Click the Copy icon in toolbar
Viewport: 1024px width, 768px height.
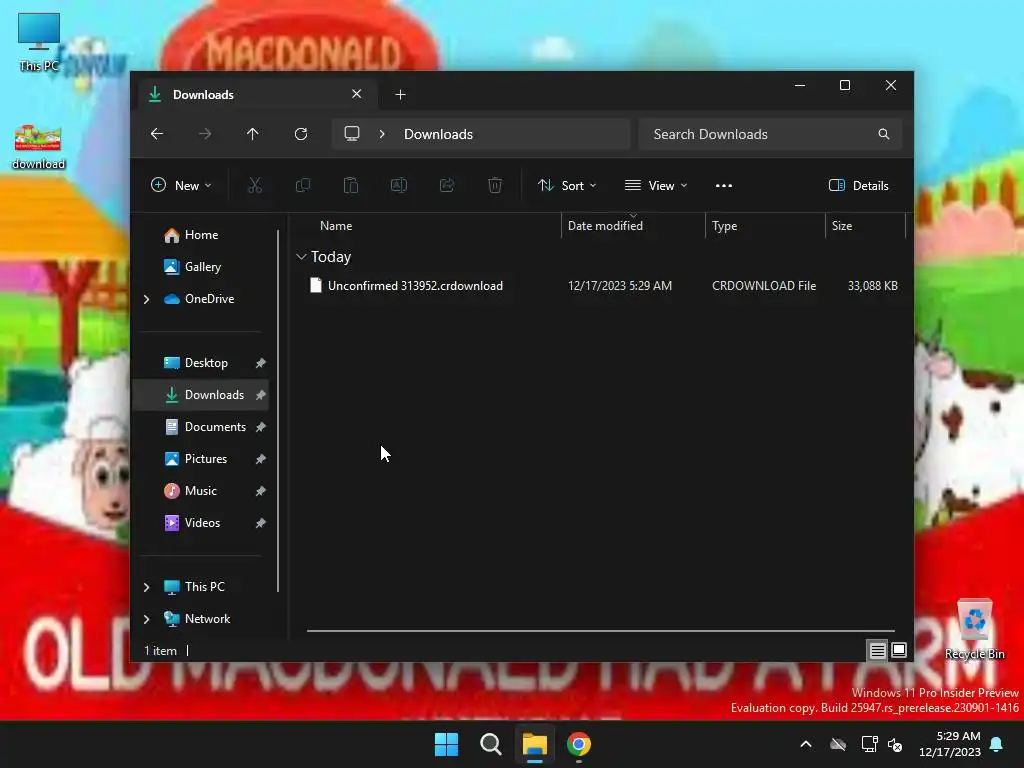click(x=303, y=185)
